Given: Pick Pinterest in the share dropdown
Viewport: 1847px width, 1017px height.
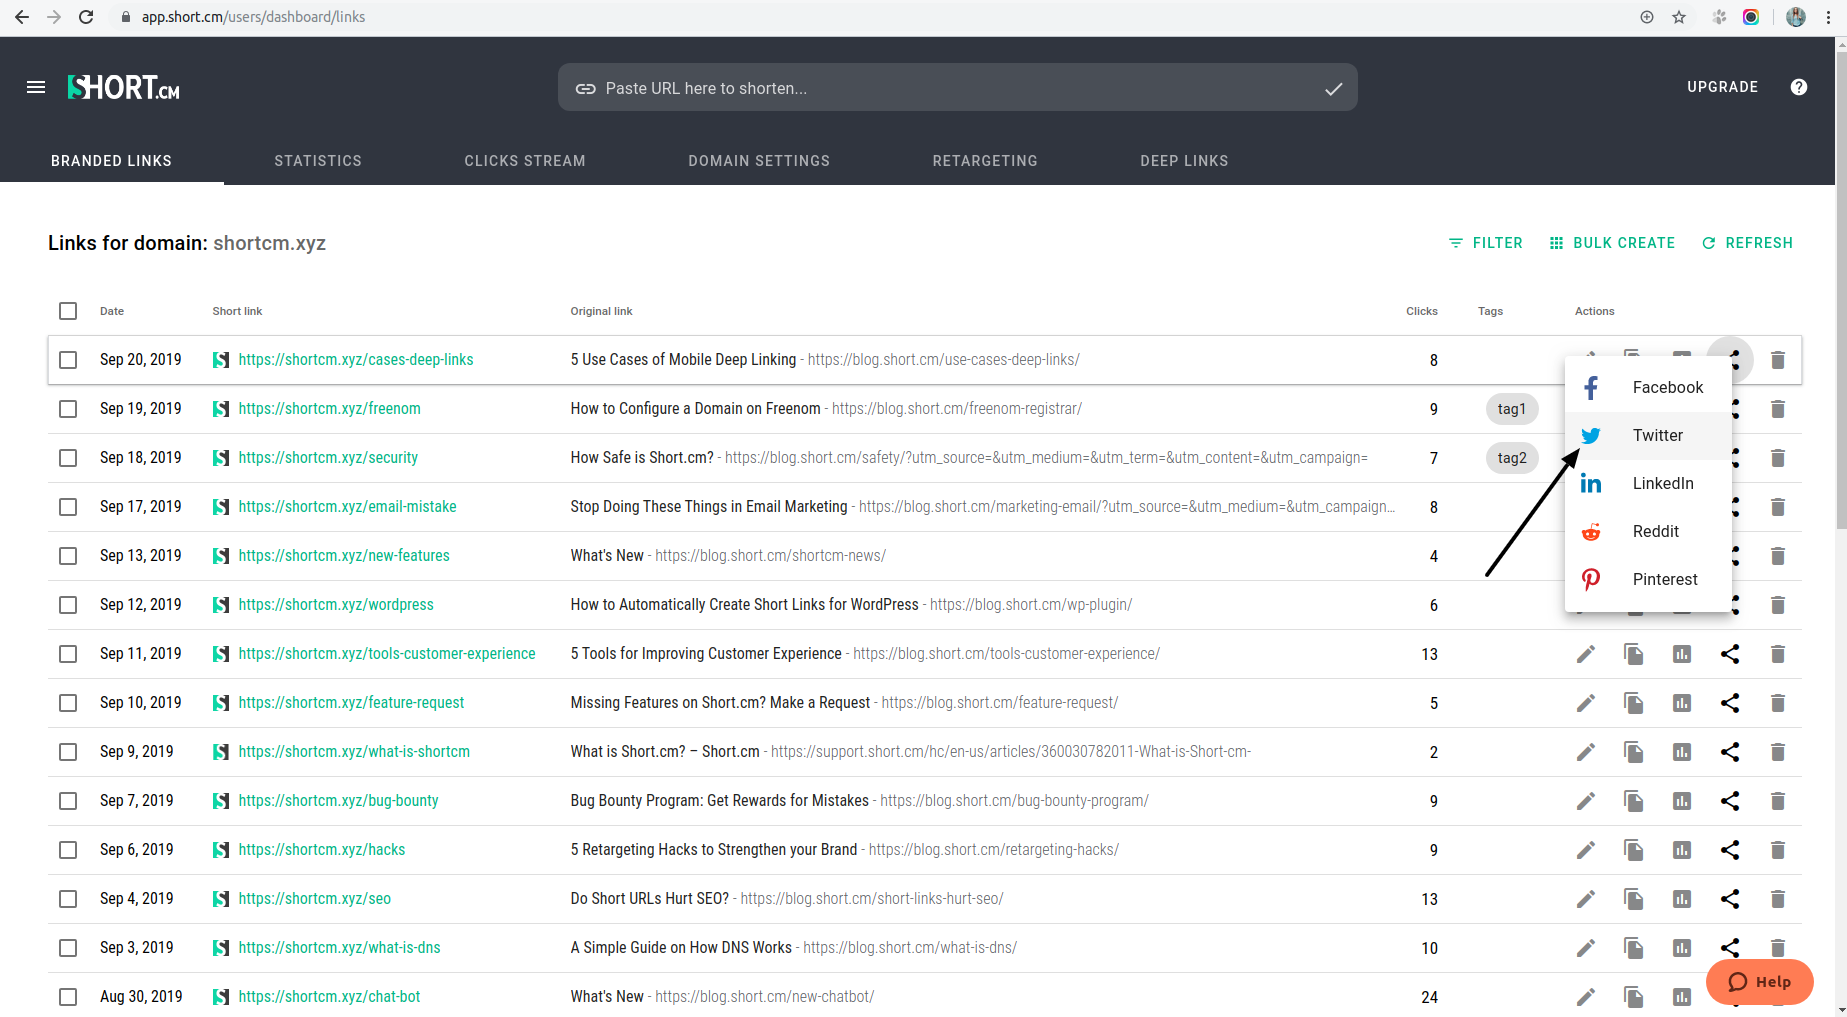Looking at the screenshot, I should [x=1648, y=579].
